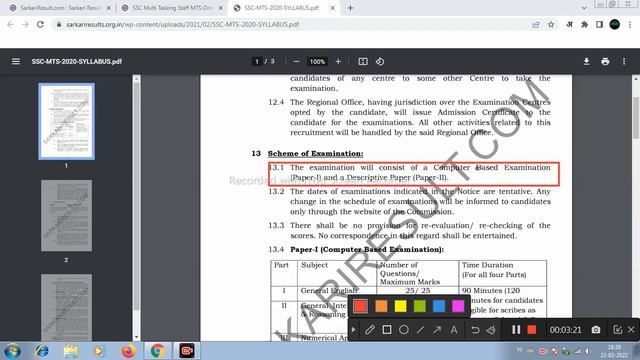
Task: Click the Scheme of Examination heading
Action: (315, 153)
